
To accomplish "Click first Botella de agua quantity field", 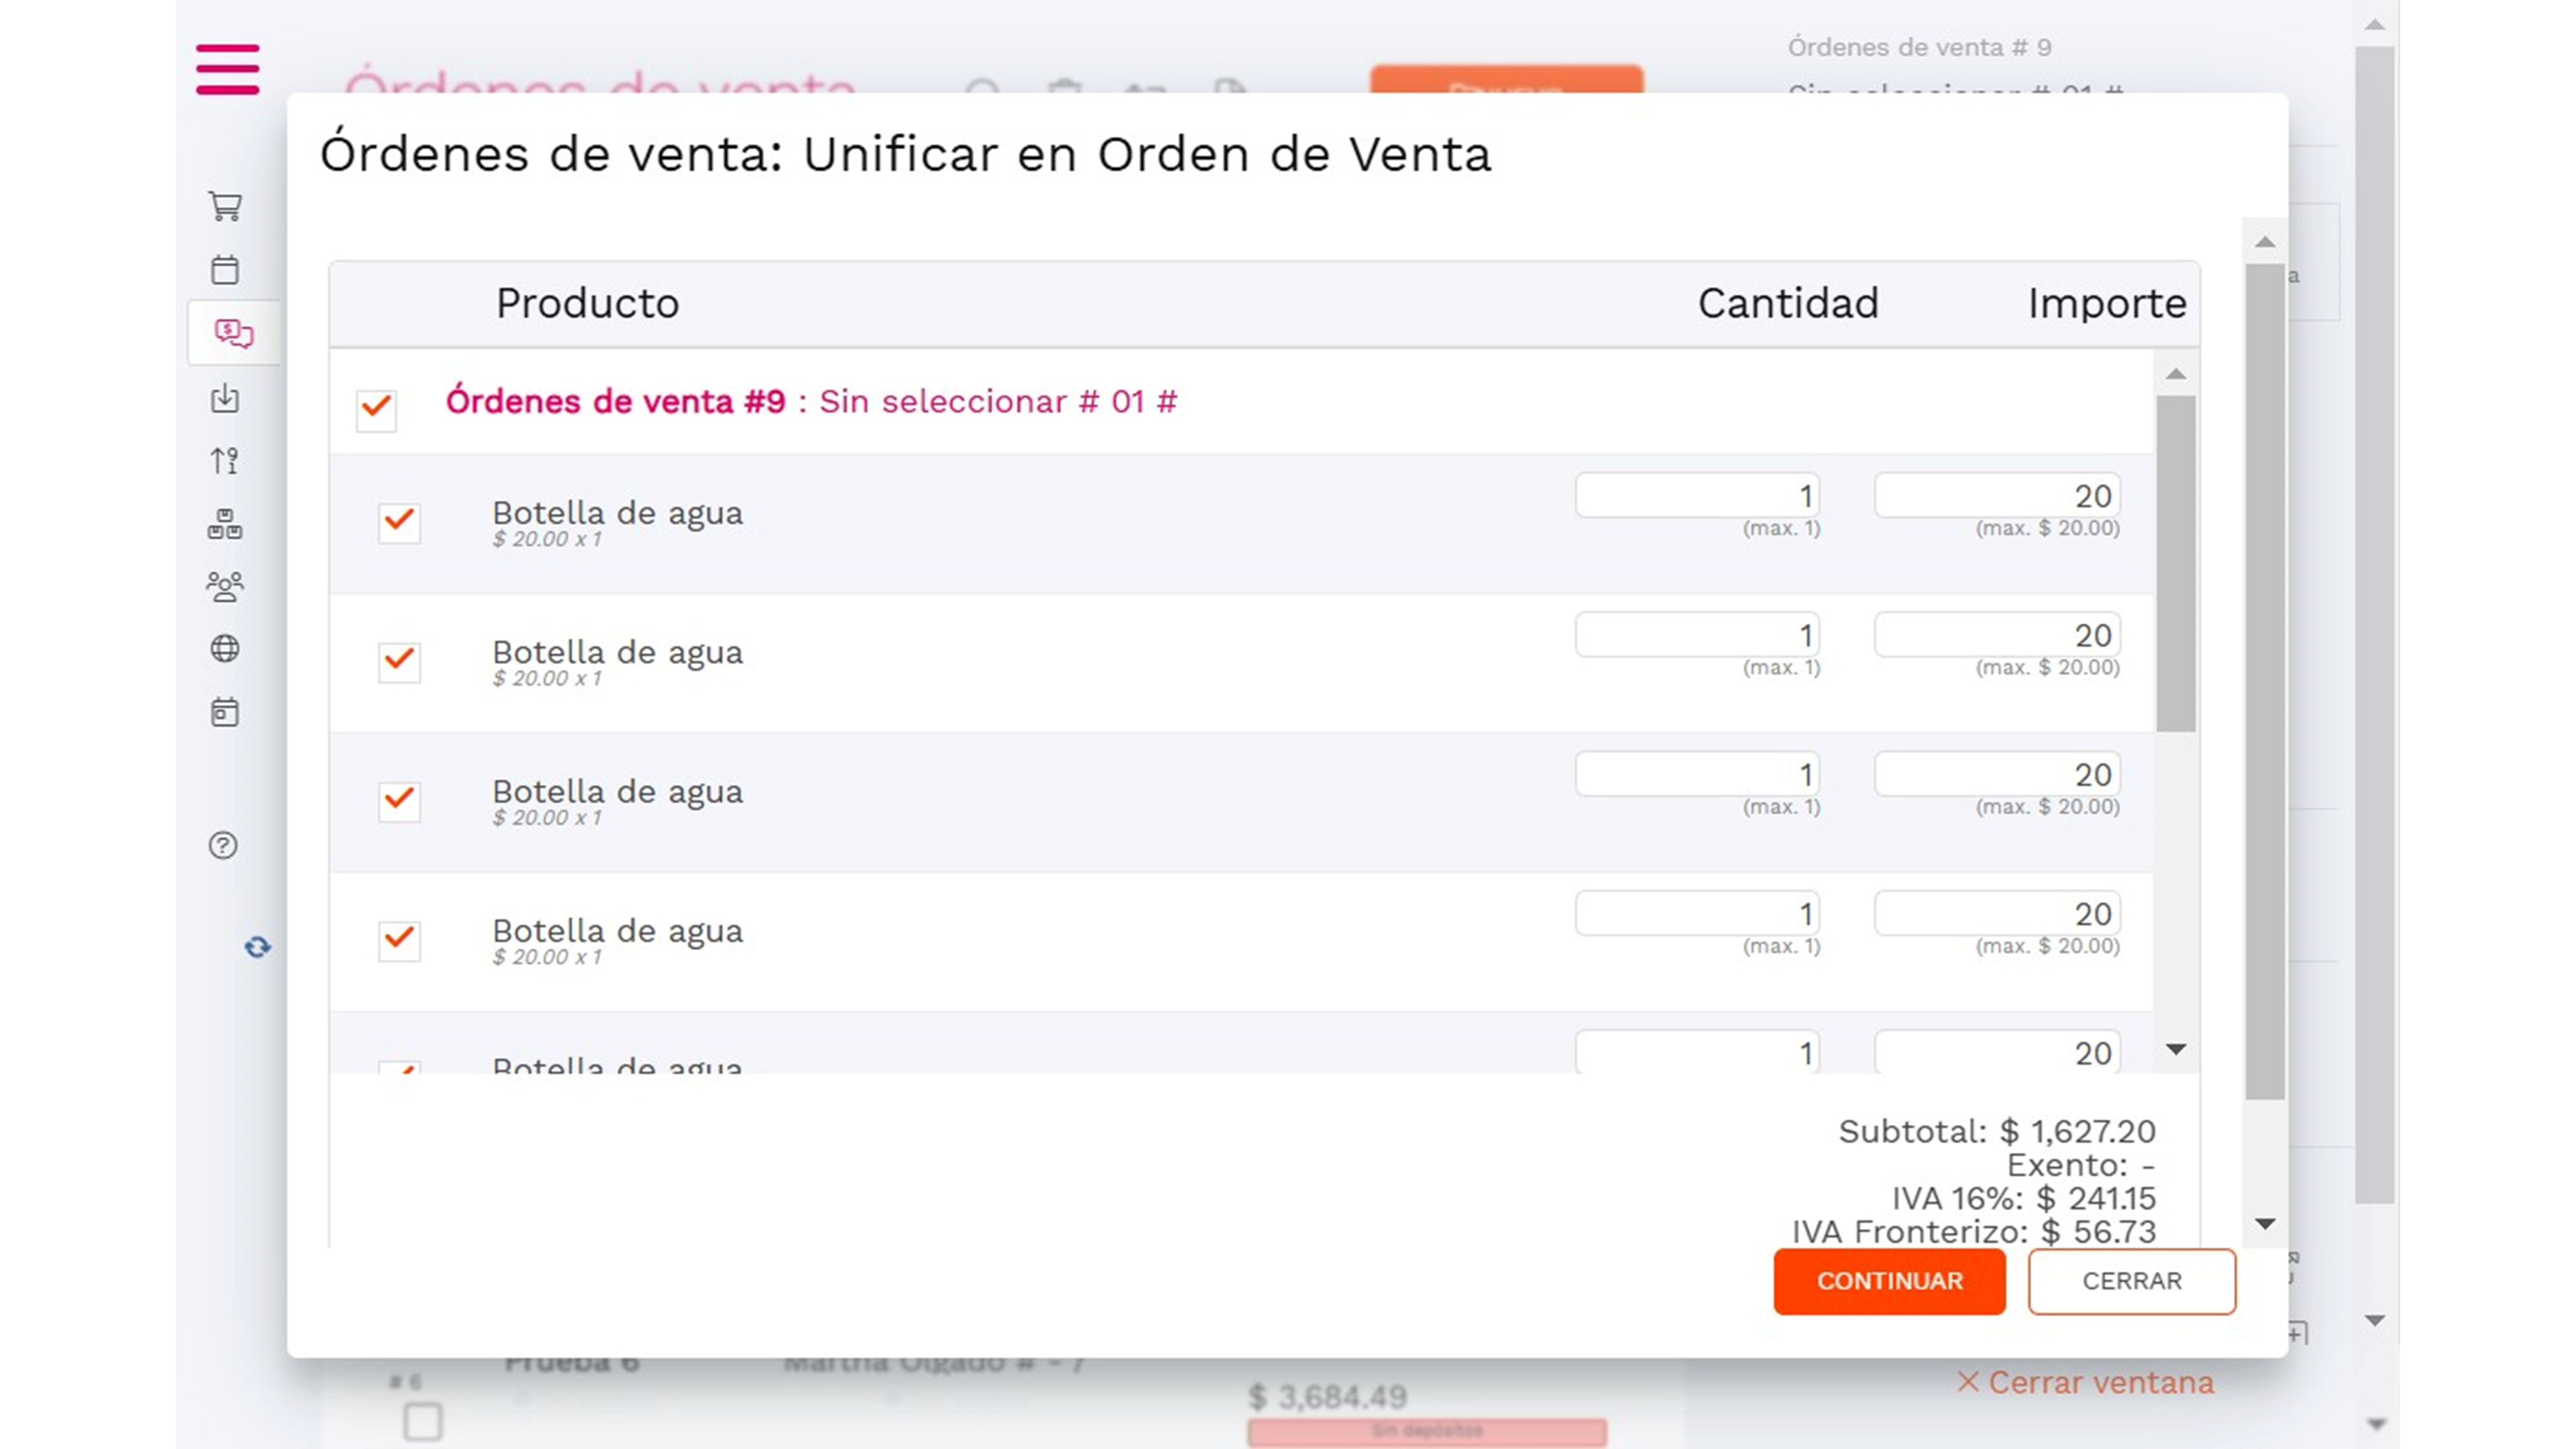I will coord(1696,496).
